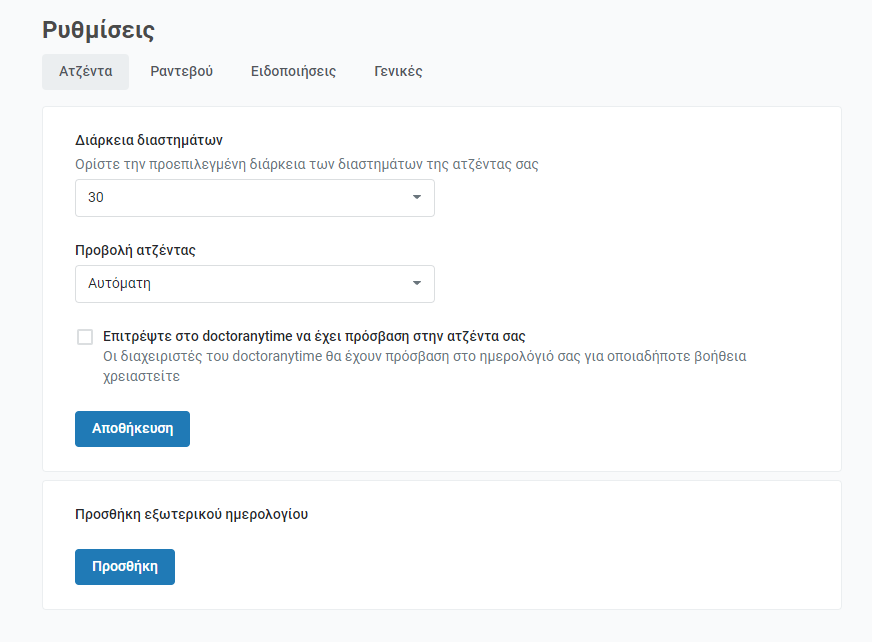Image resolution: width=872 pixels, height=642 pixels.
Task: Click the Διάρκεια διαστημάτων field label
Action: pos(149,140)
